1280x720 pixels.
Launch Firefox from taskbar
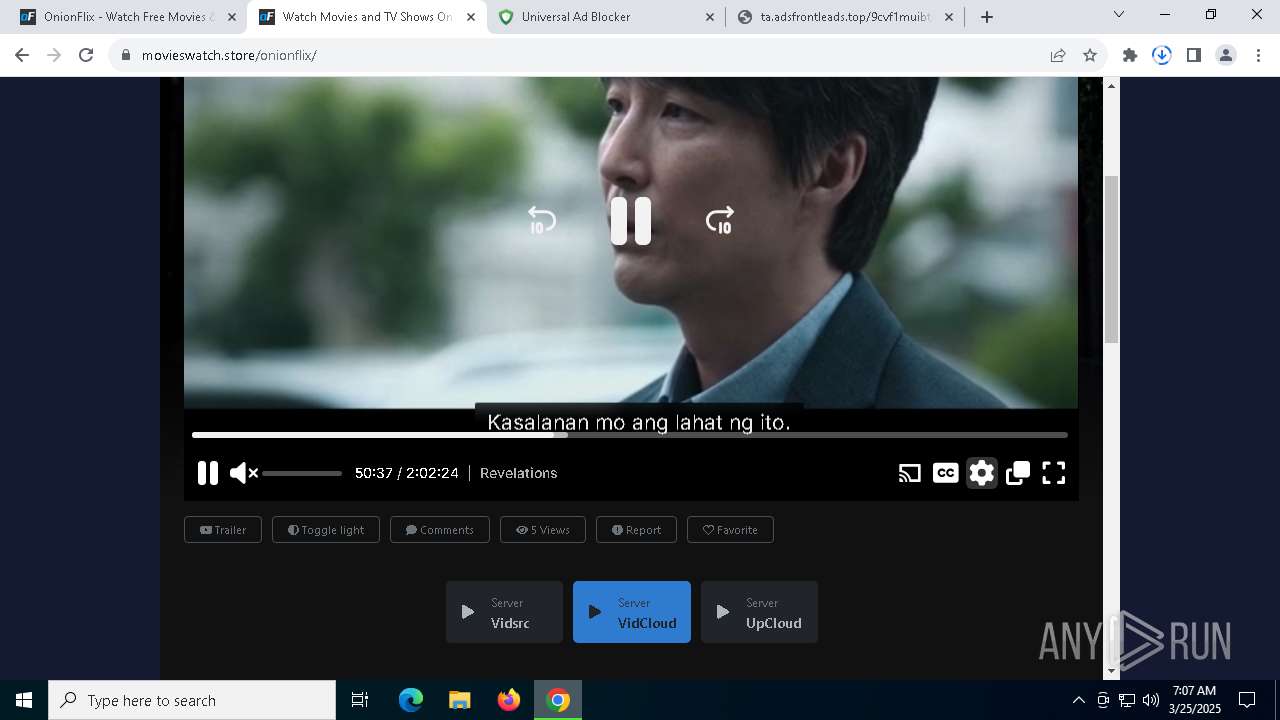pos(509,700)
